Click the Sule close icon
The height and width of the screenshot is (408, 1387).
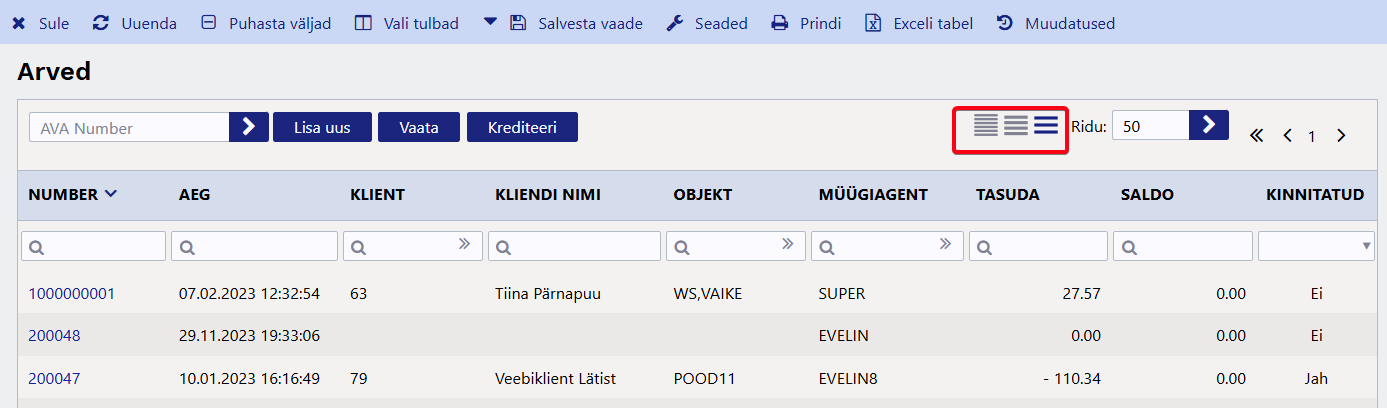tap(19, 23)
